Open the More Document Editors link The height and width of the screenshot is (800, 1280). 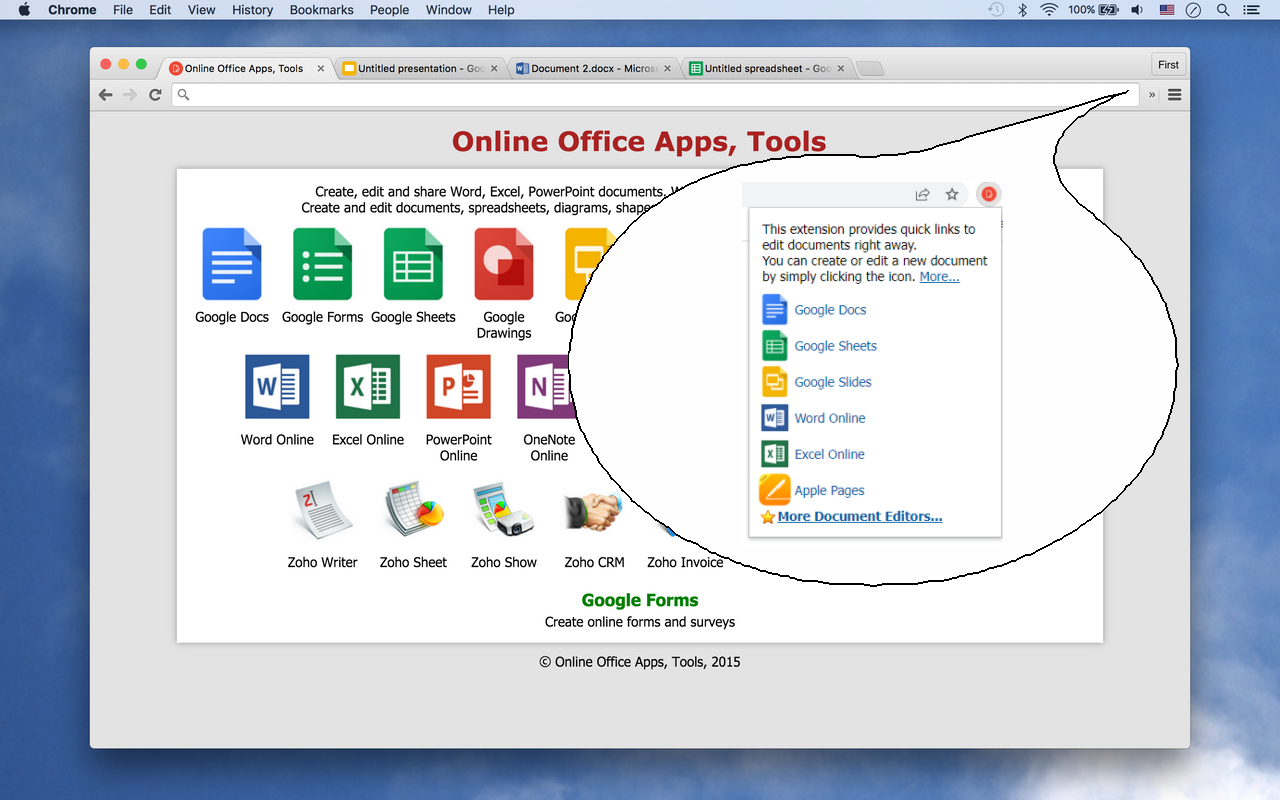point(860,517)
